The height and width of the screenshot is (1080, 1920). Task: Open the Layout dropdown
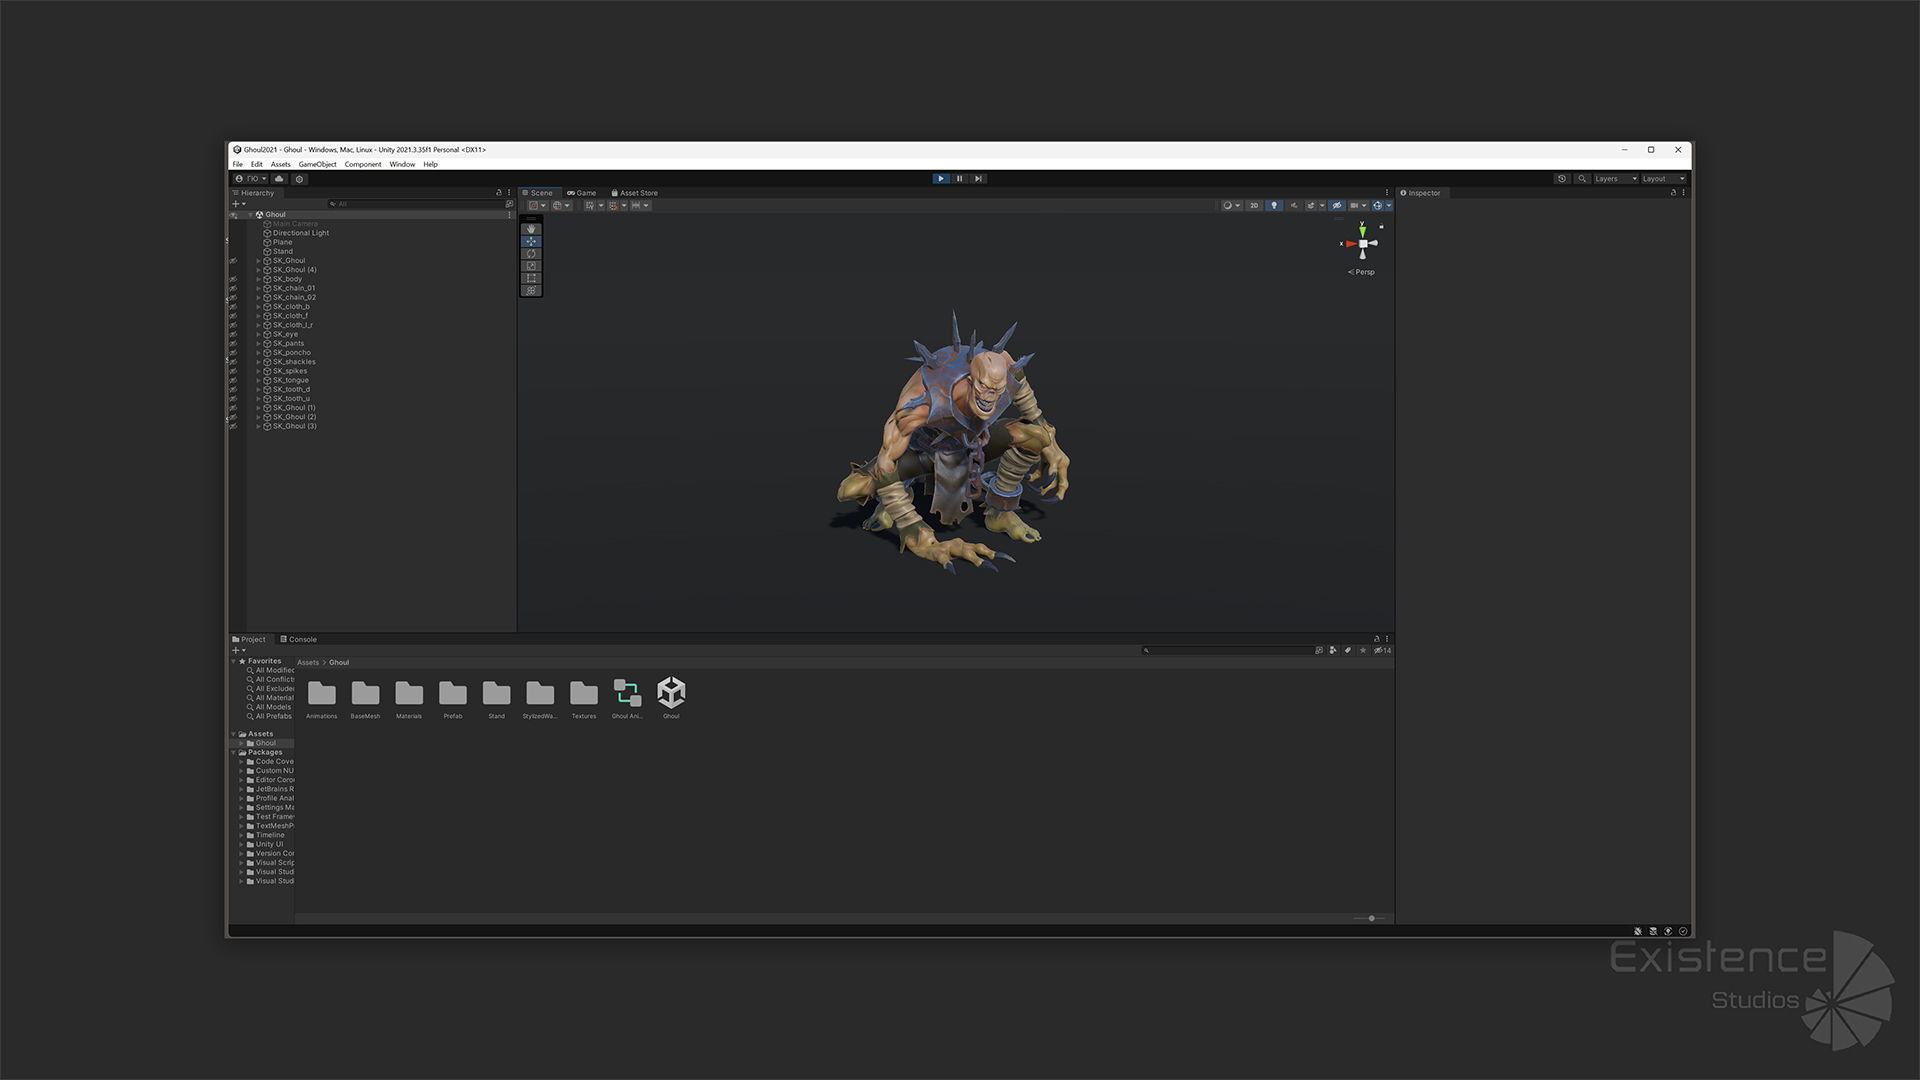click(x=1663, y=179)
